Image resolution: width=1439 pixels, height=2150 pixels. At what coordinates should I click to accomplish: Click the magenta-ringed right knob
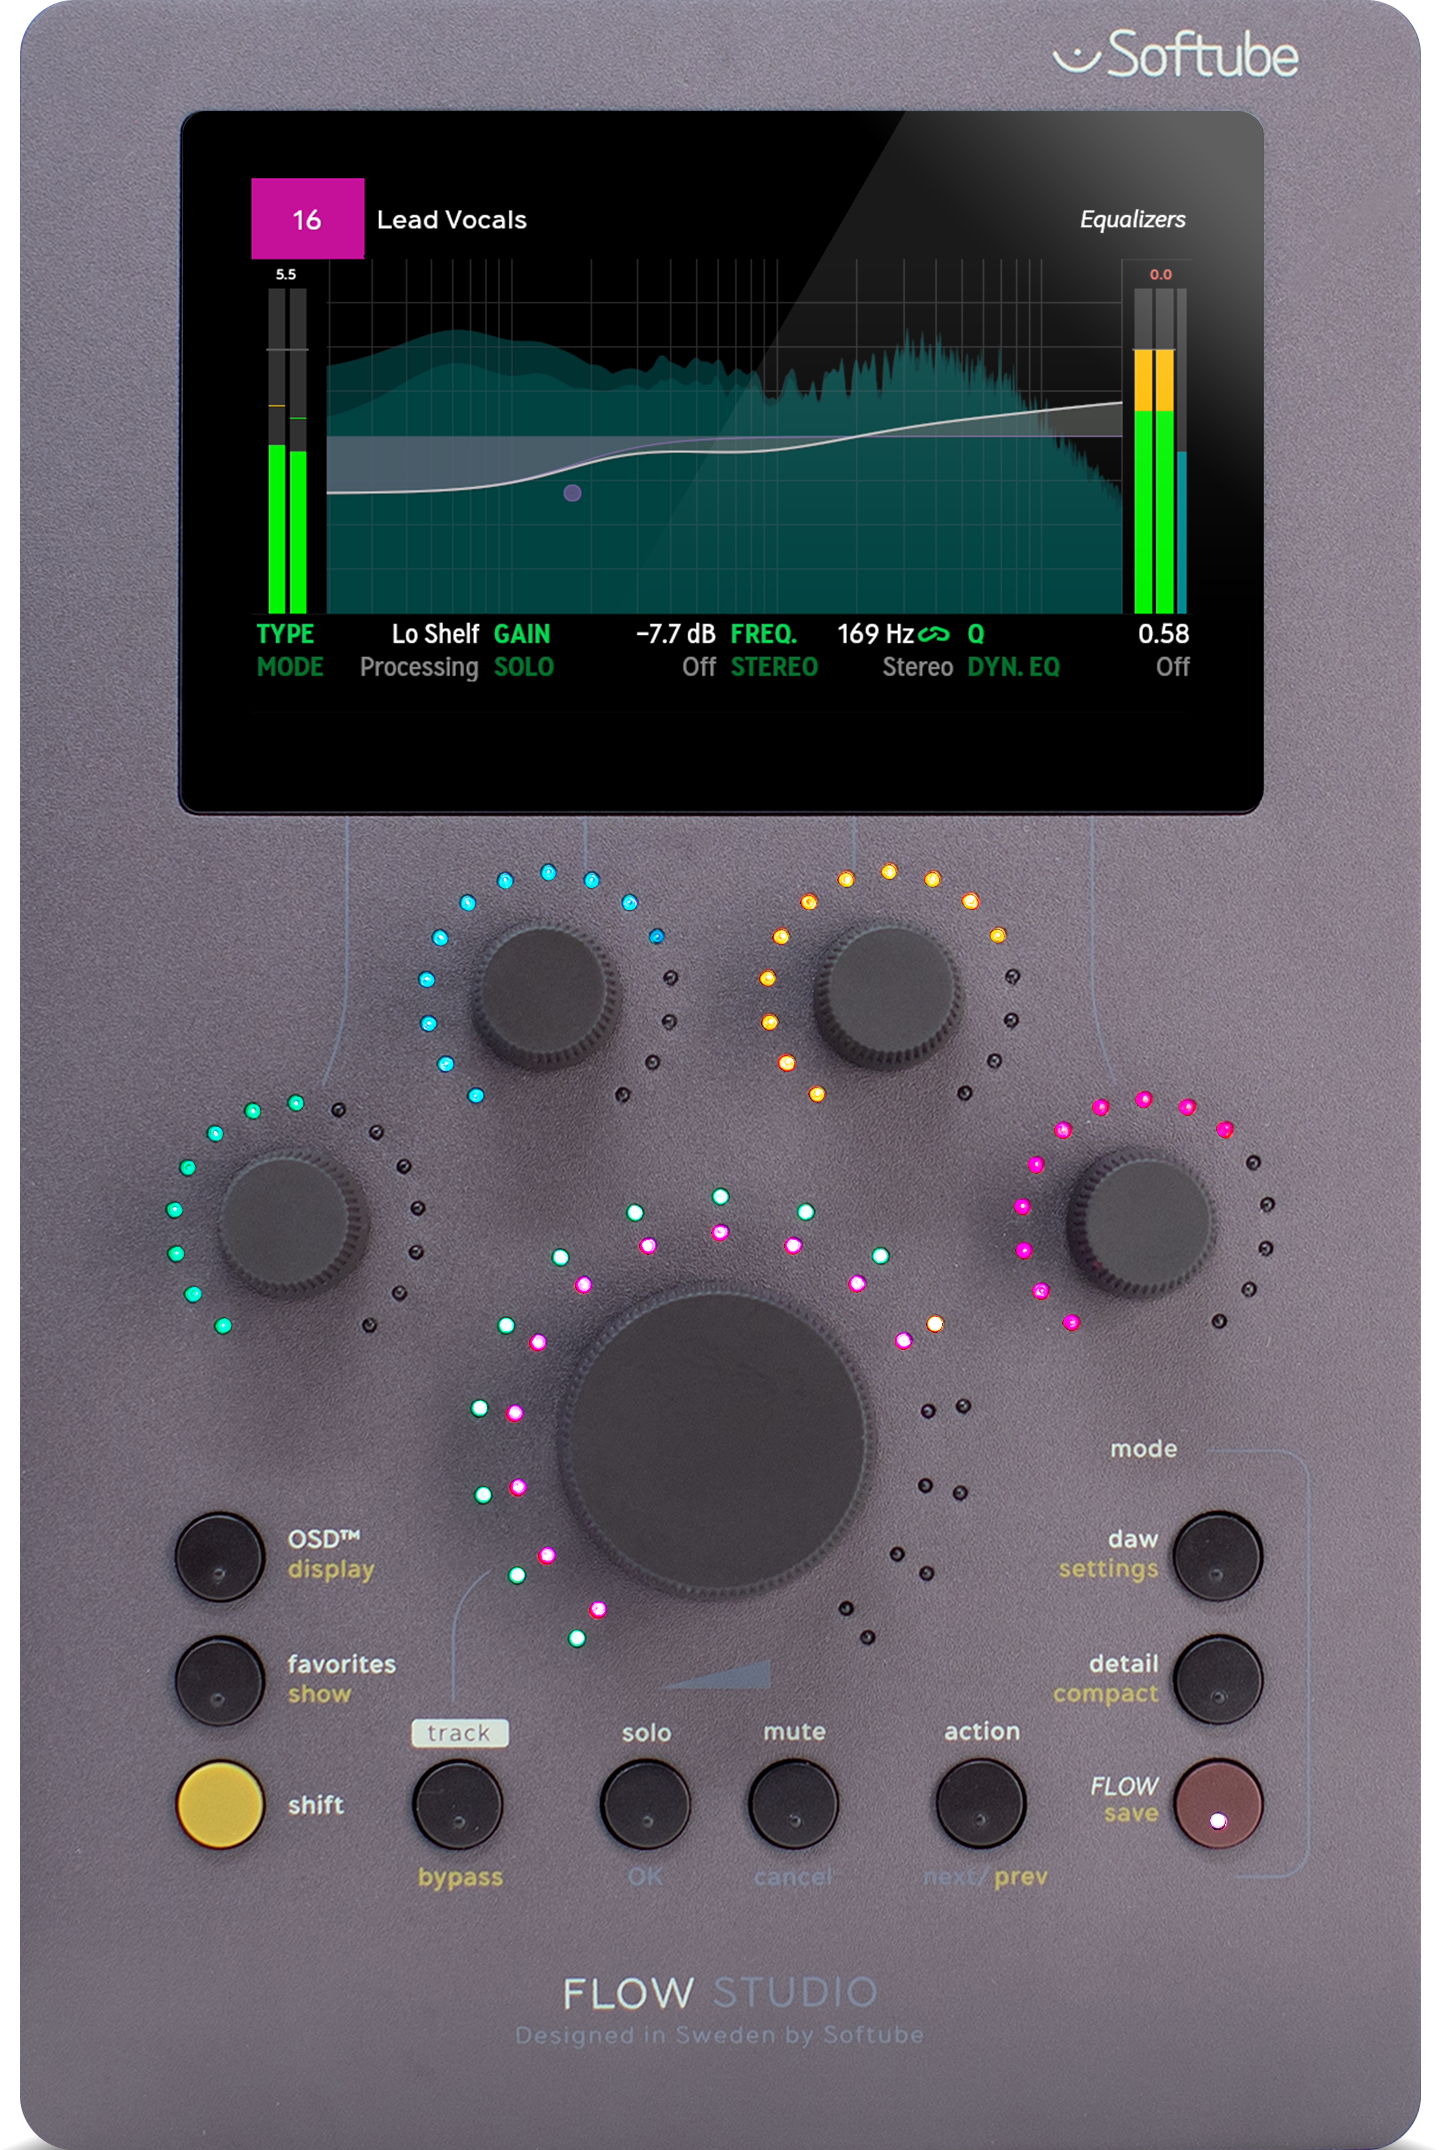click(x=1141, y=1222)
